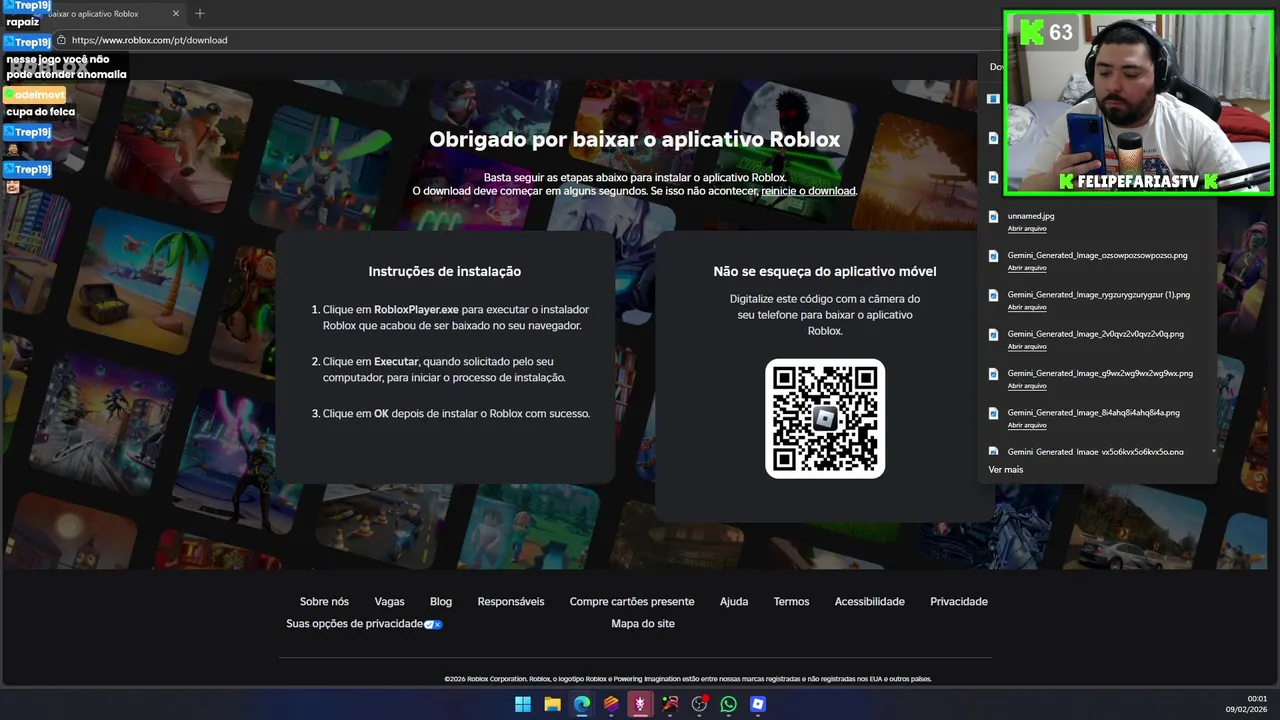Image resolution: width=1280 pixels, height=720 pixels.
Task: Click the file icon beside unnamed.jpg
Action: coord(993,216)
